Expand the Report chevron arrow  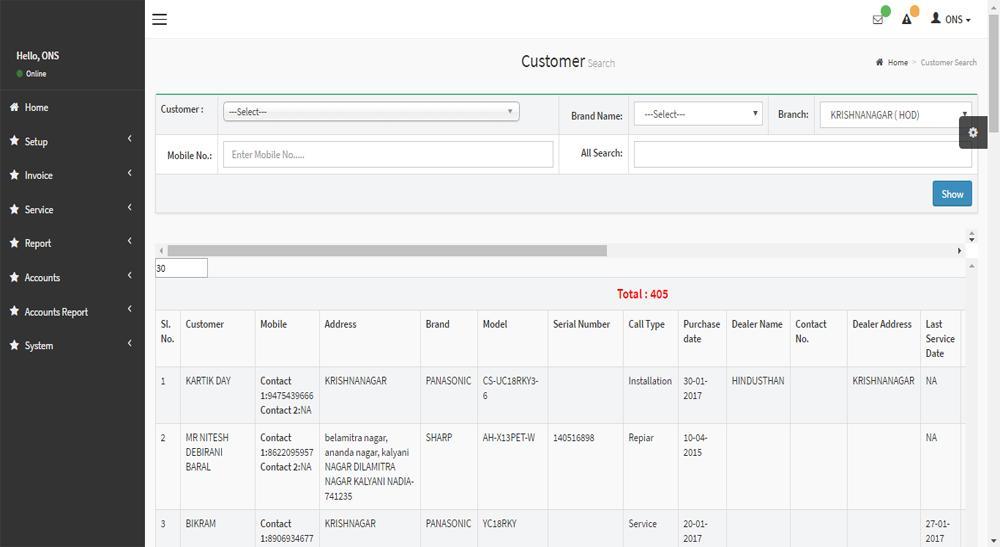(x=129, y=241)
